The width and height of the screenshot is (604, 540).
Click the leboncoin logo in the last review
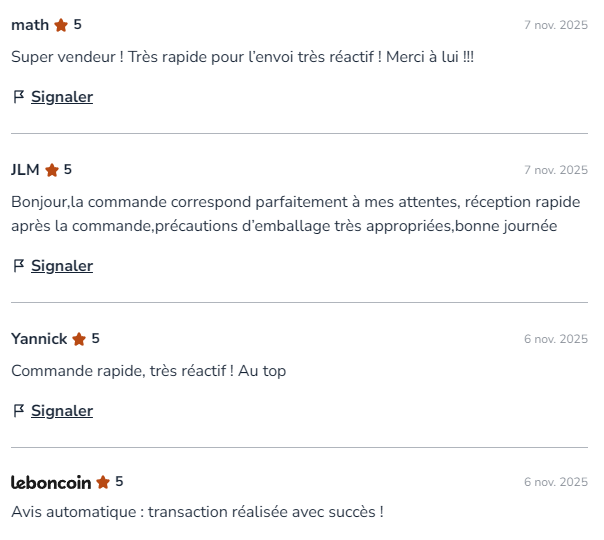tap(51, 482)
